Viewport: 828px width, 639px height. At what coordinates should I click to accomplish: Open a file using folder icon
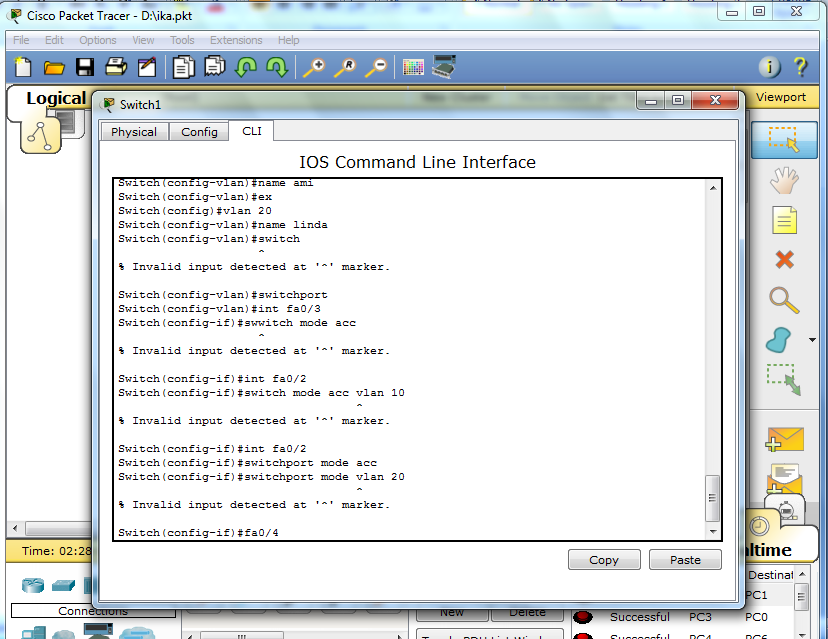coord(54,68)
